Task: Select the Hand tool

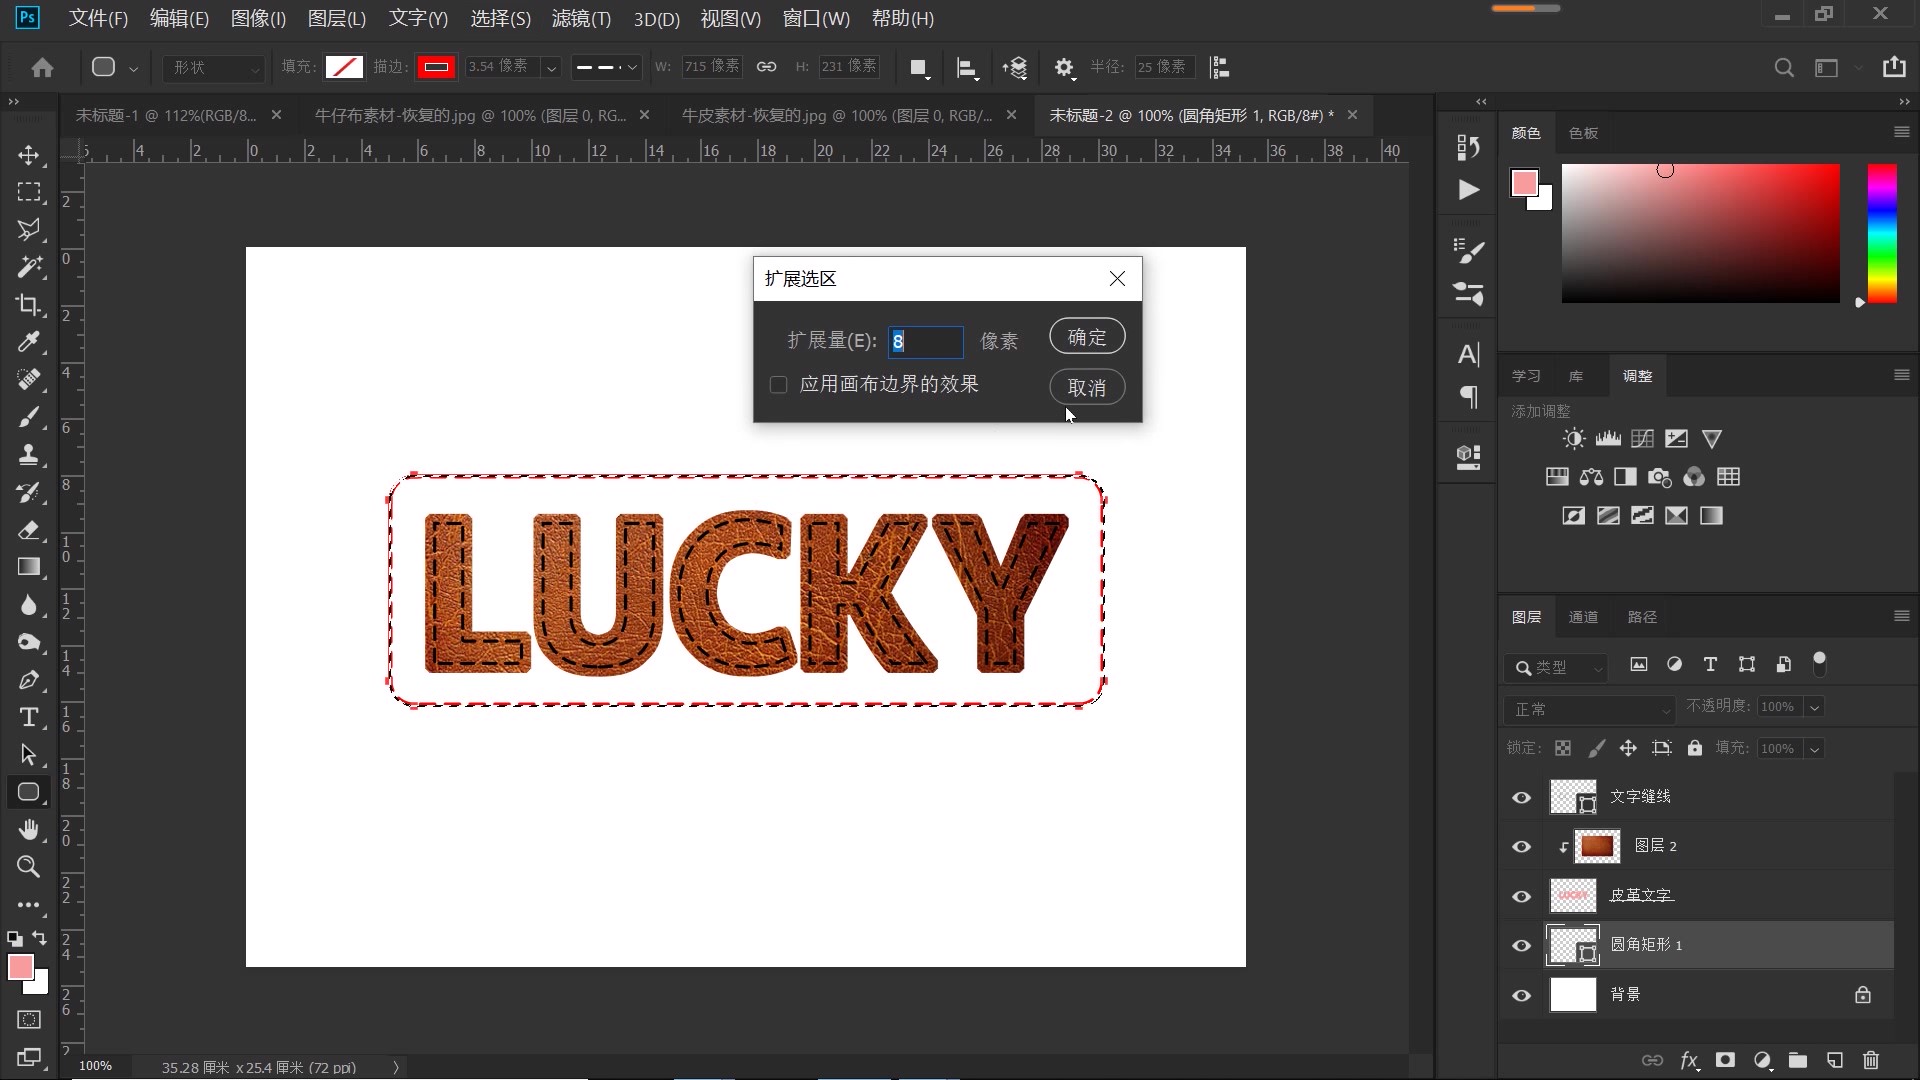Action: (28, 830)
